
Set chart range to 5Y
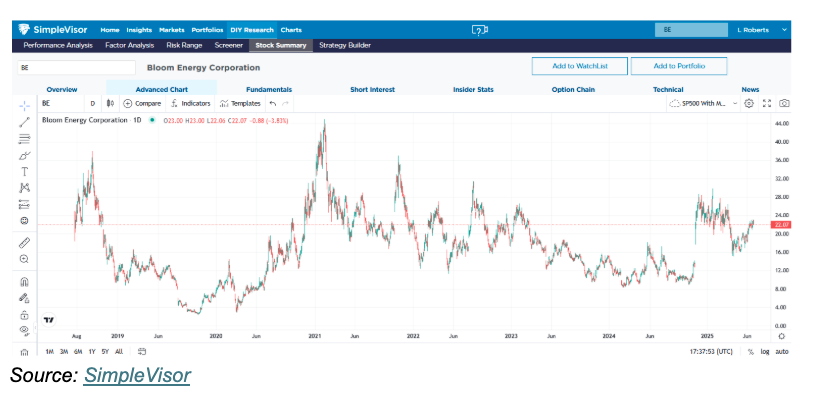[105, 352]
